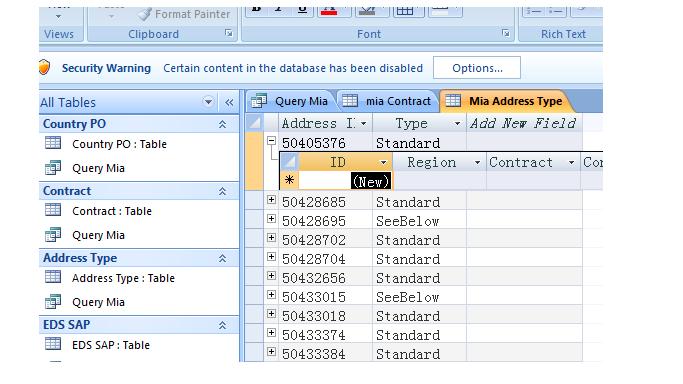Click the (New) ID input cell
The height and width of the screenshot is (384, 683).
coord(345,181)
